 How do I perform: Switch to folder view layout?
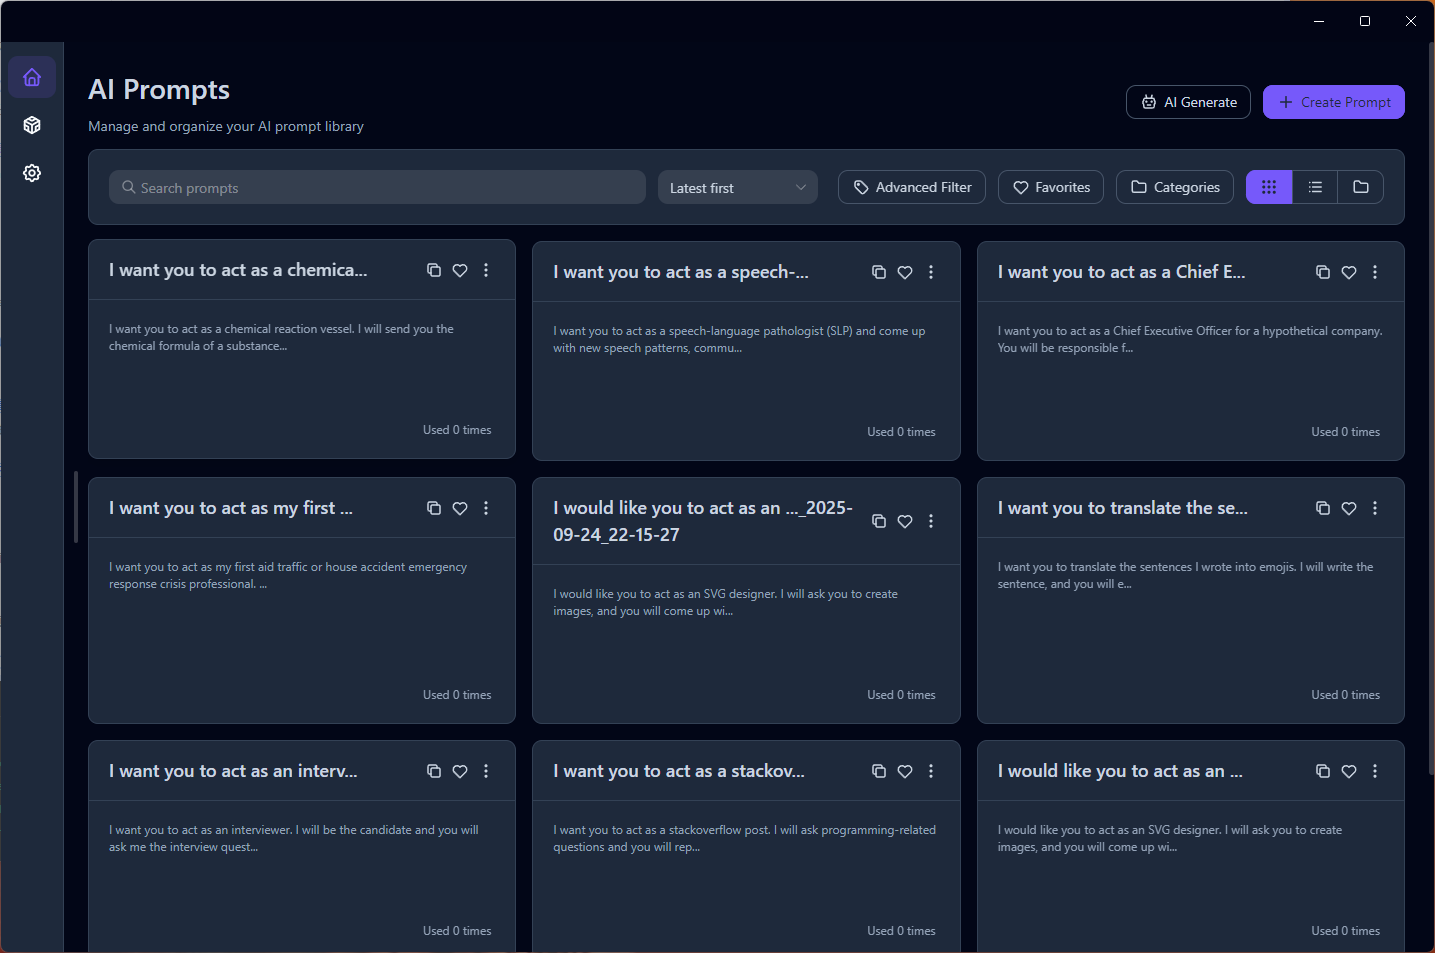pos(1361,187)
